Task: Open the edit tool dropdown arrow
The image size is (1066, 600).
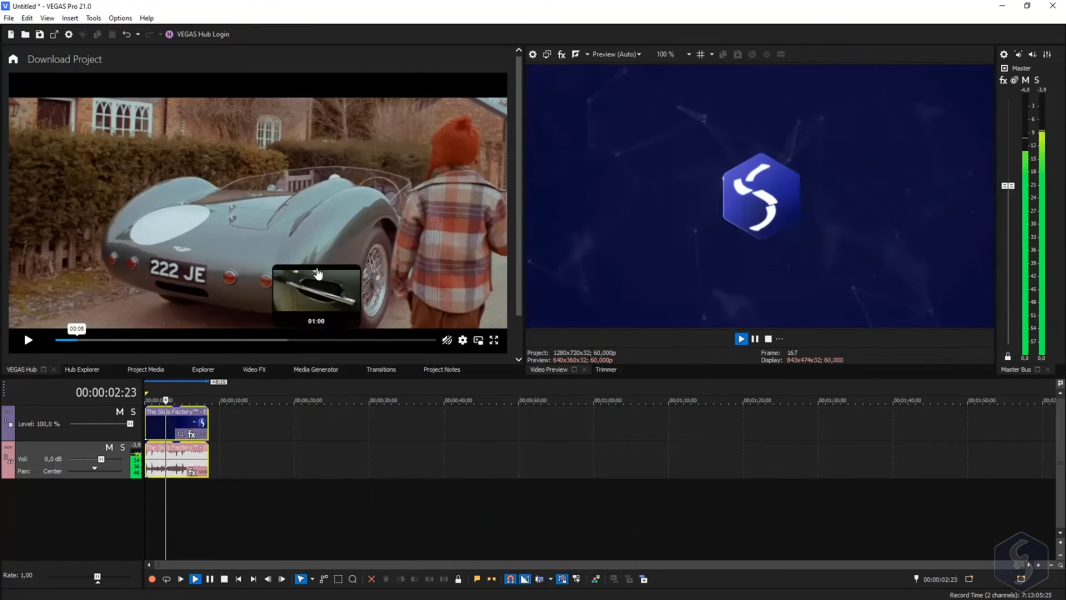Action: tap(312, 580)
